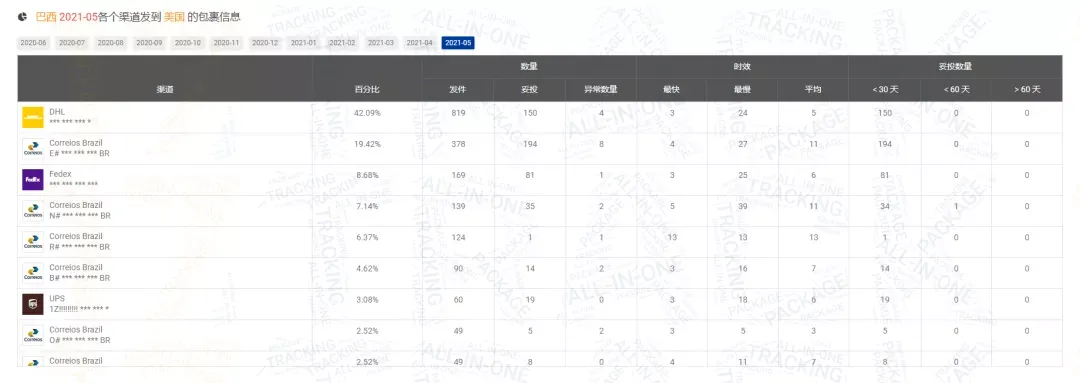
Task: Click the Correios logo in the B# row
Action: point(33,273)
